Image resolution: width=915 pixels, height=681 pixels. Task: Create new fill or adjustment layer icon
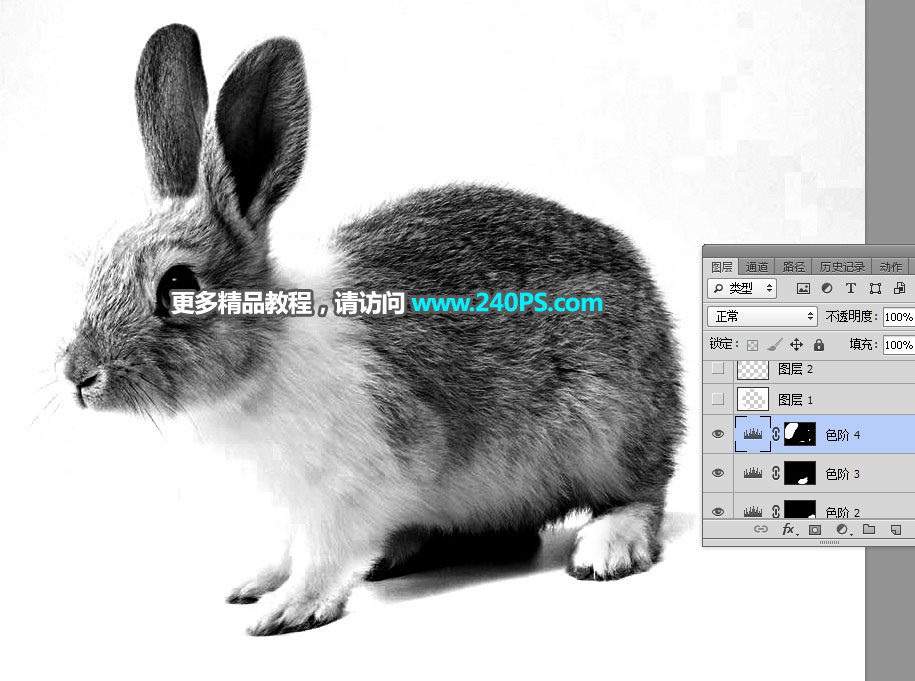click(x=842, y=529)
